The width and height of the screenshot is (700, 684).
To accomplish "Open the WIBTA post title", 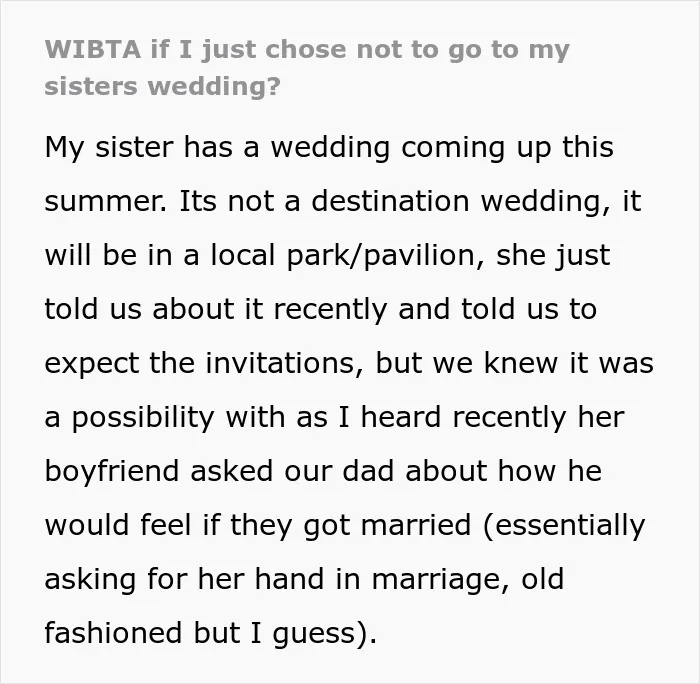I will 307,67.
